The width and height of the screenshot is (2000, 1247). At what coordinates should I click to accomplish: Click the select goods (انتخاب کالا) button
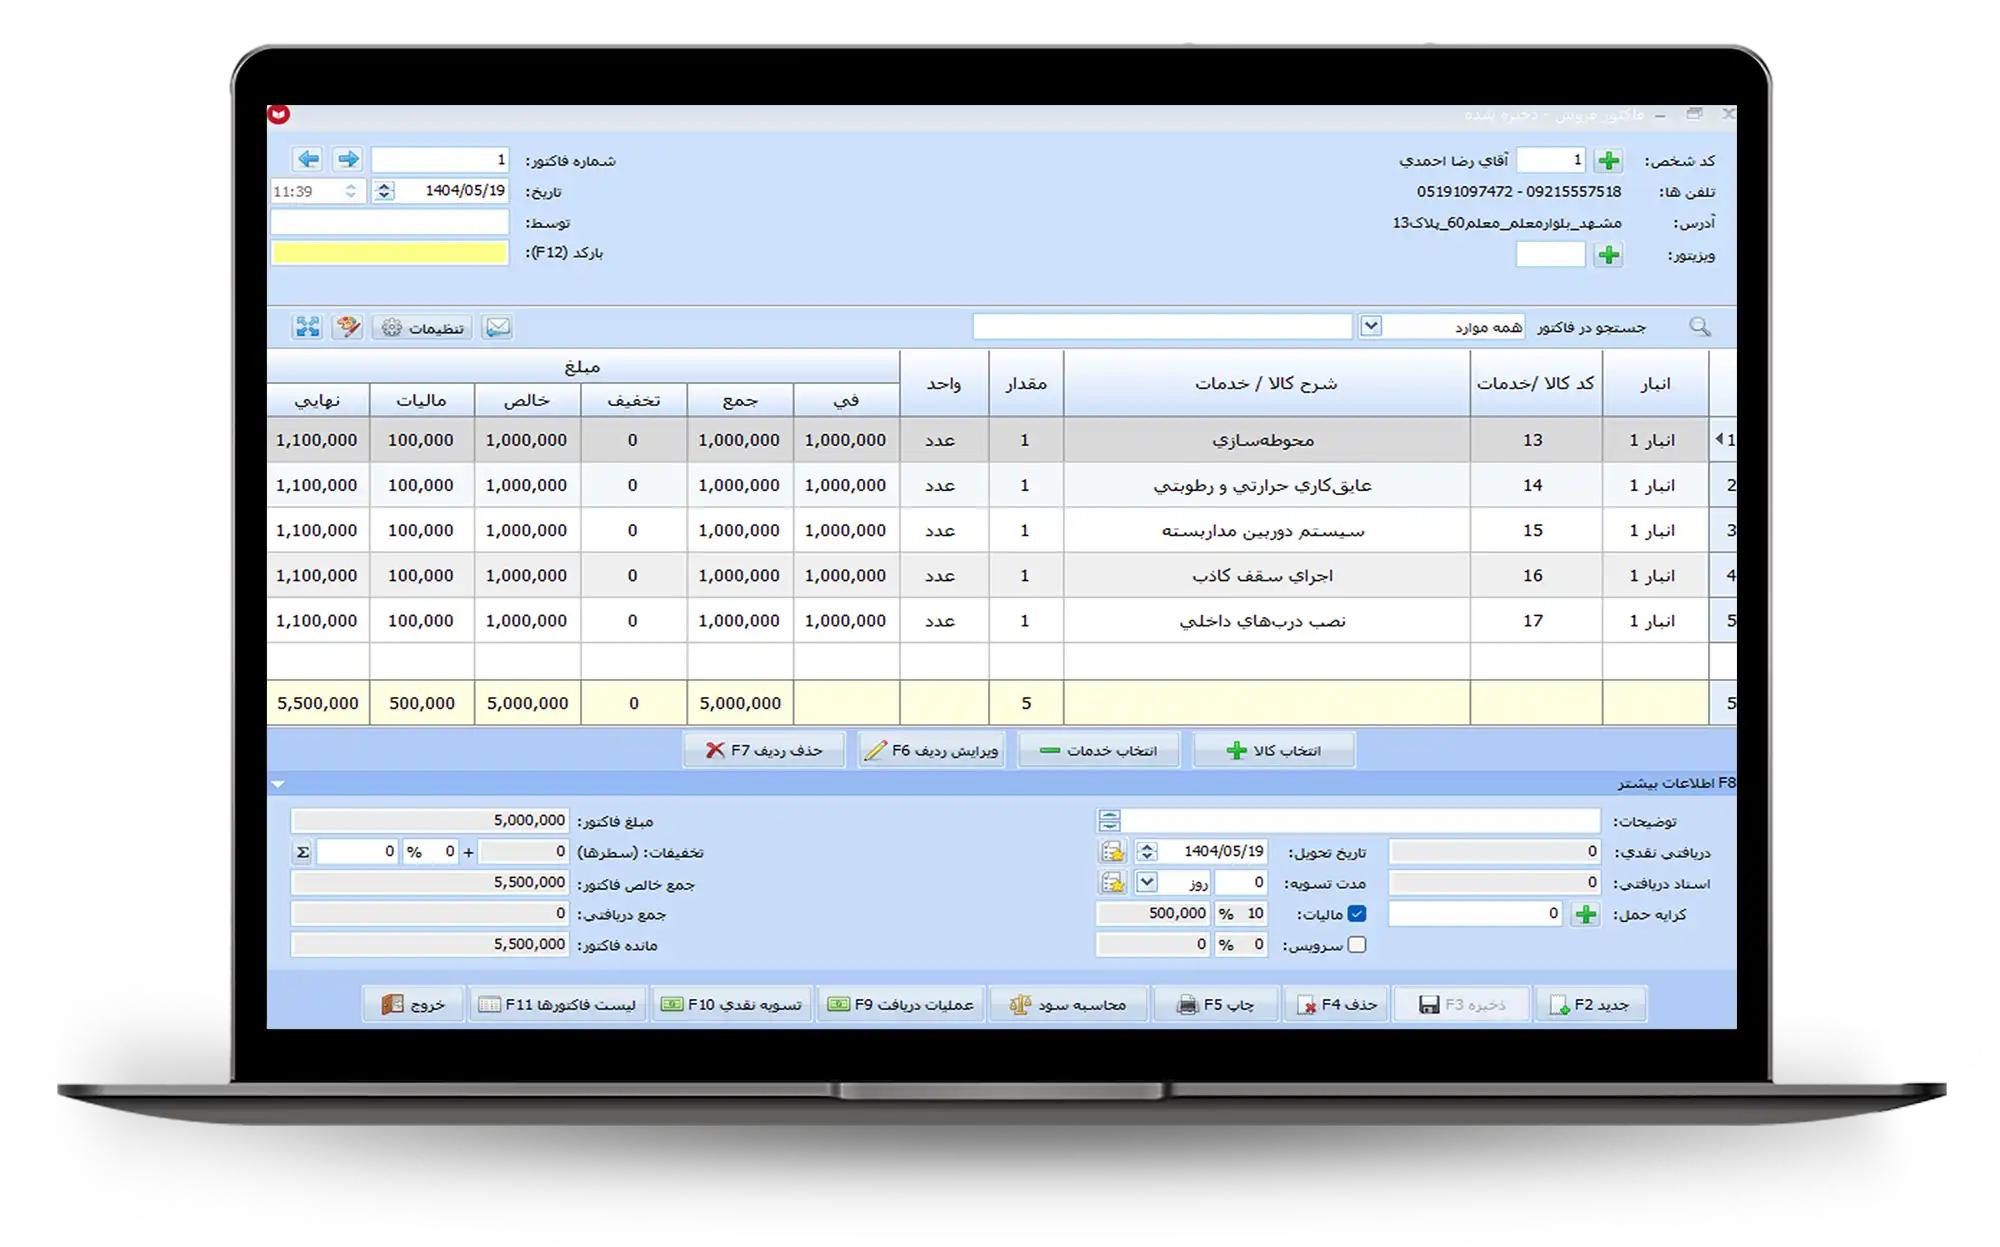tap(1273, 750)
